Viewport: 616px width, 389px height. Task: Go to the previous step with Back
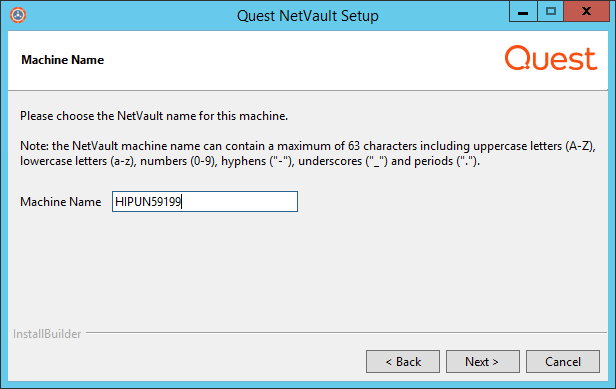coord(403,361)
